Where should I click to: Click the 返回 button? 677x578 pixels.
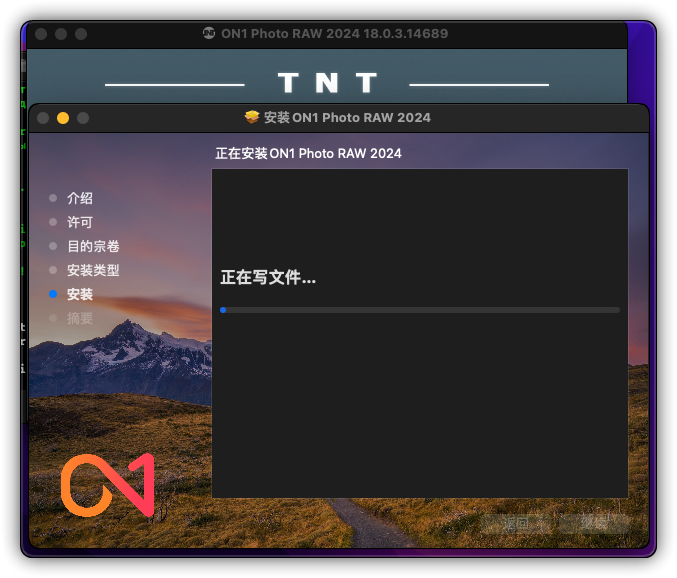pyautogui.click(x=516, y=524)
